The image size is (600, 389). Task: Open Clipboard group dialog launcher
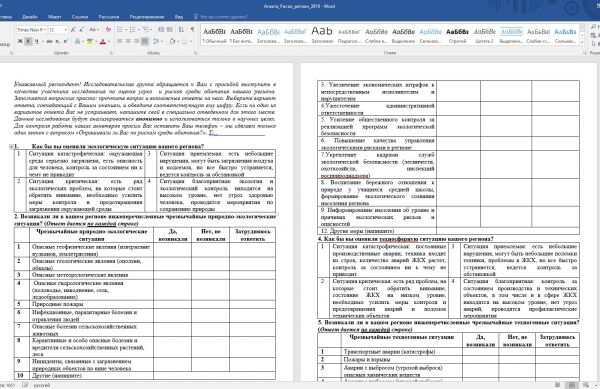point(11,53)
